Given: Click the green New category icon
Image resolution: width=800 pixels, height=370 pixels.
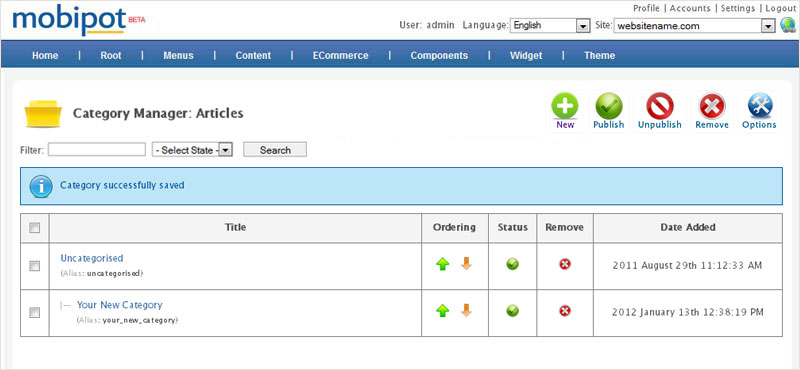Looking at the screenshot, I should (x=565, y=106).
